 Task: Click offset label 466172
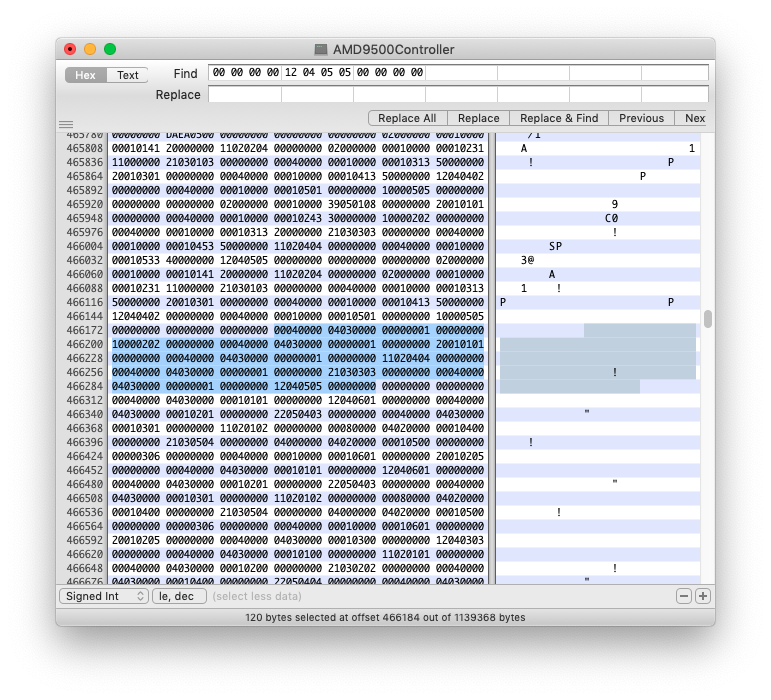pos(85,330)
